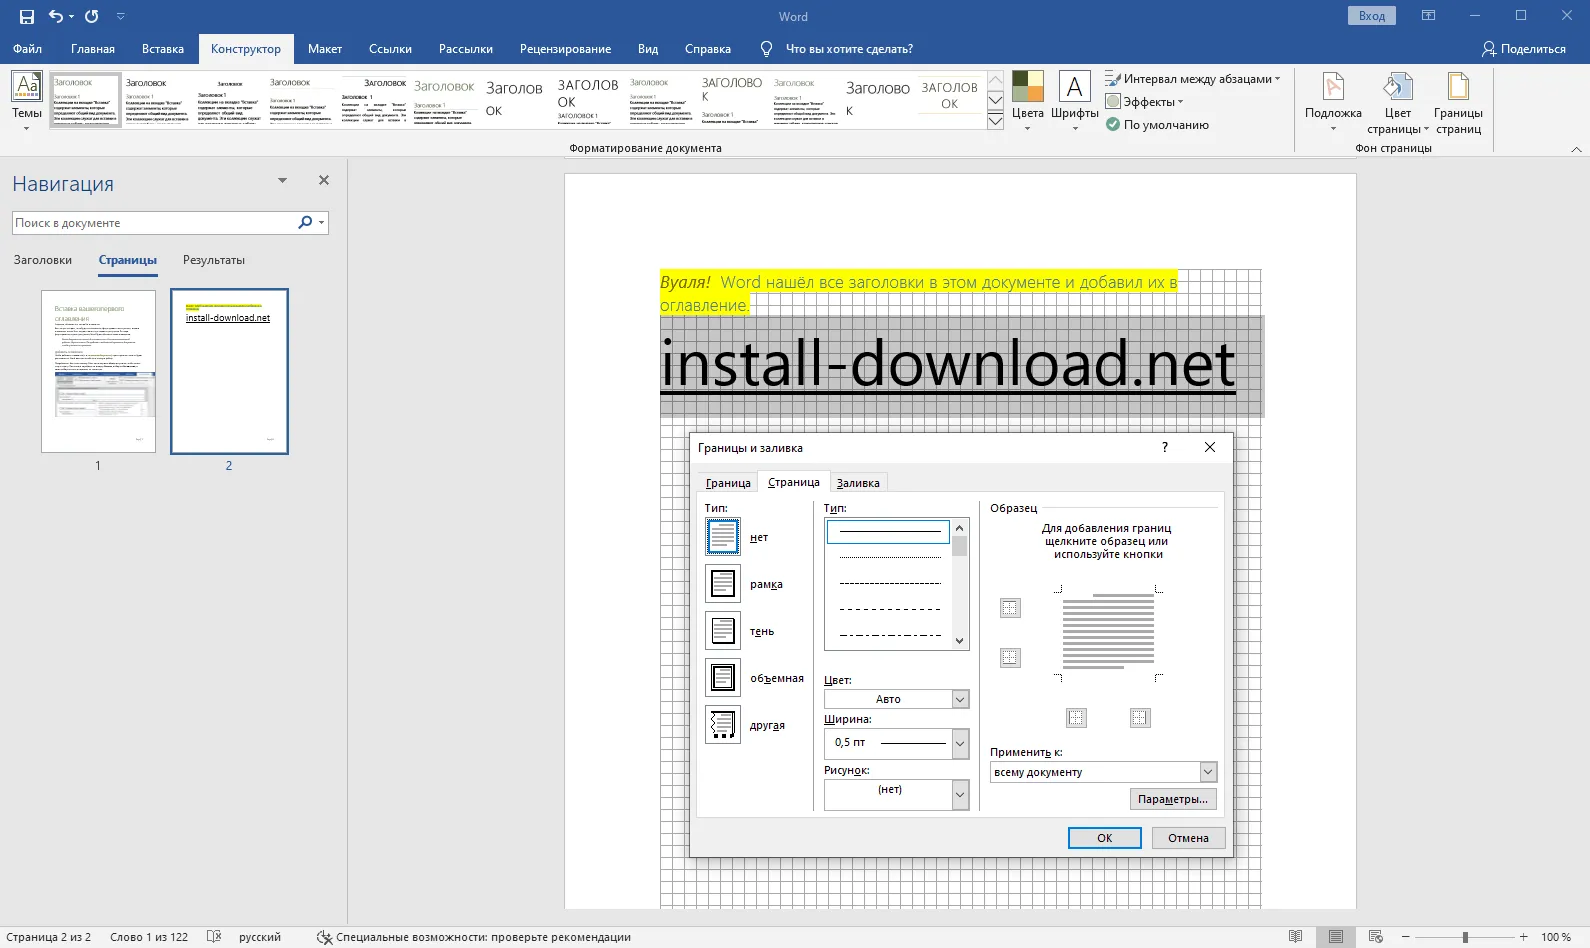This screenshot has width=1590, height=948.
Task: Click the zoom slider in status bar
Action: 1465,937
